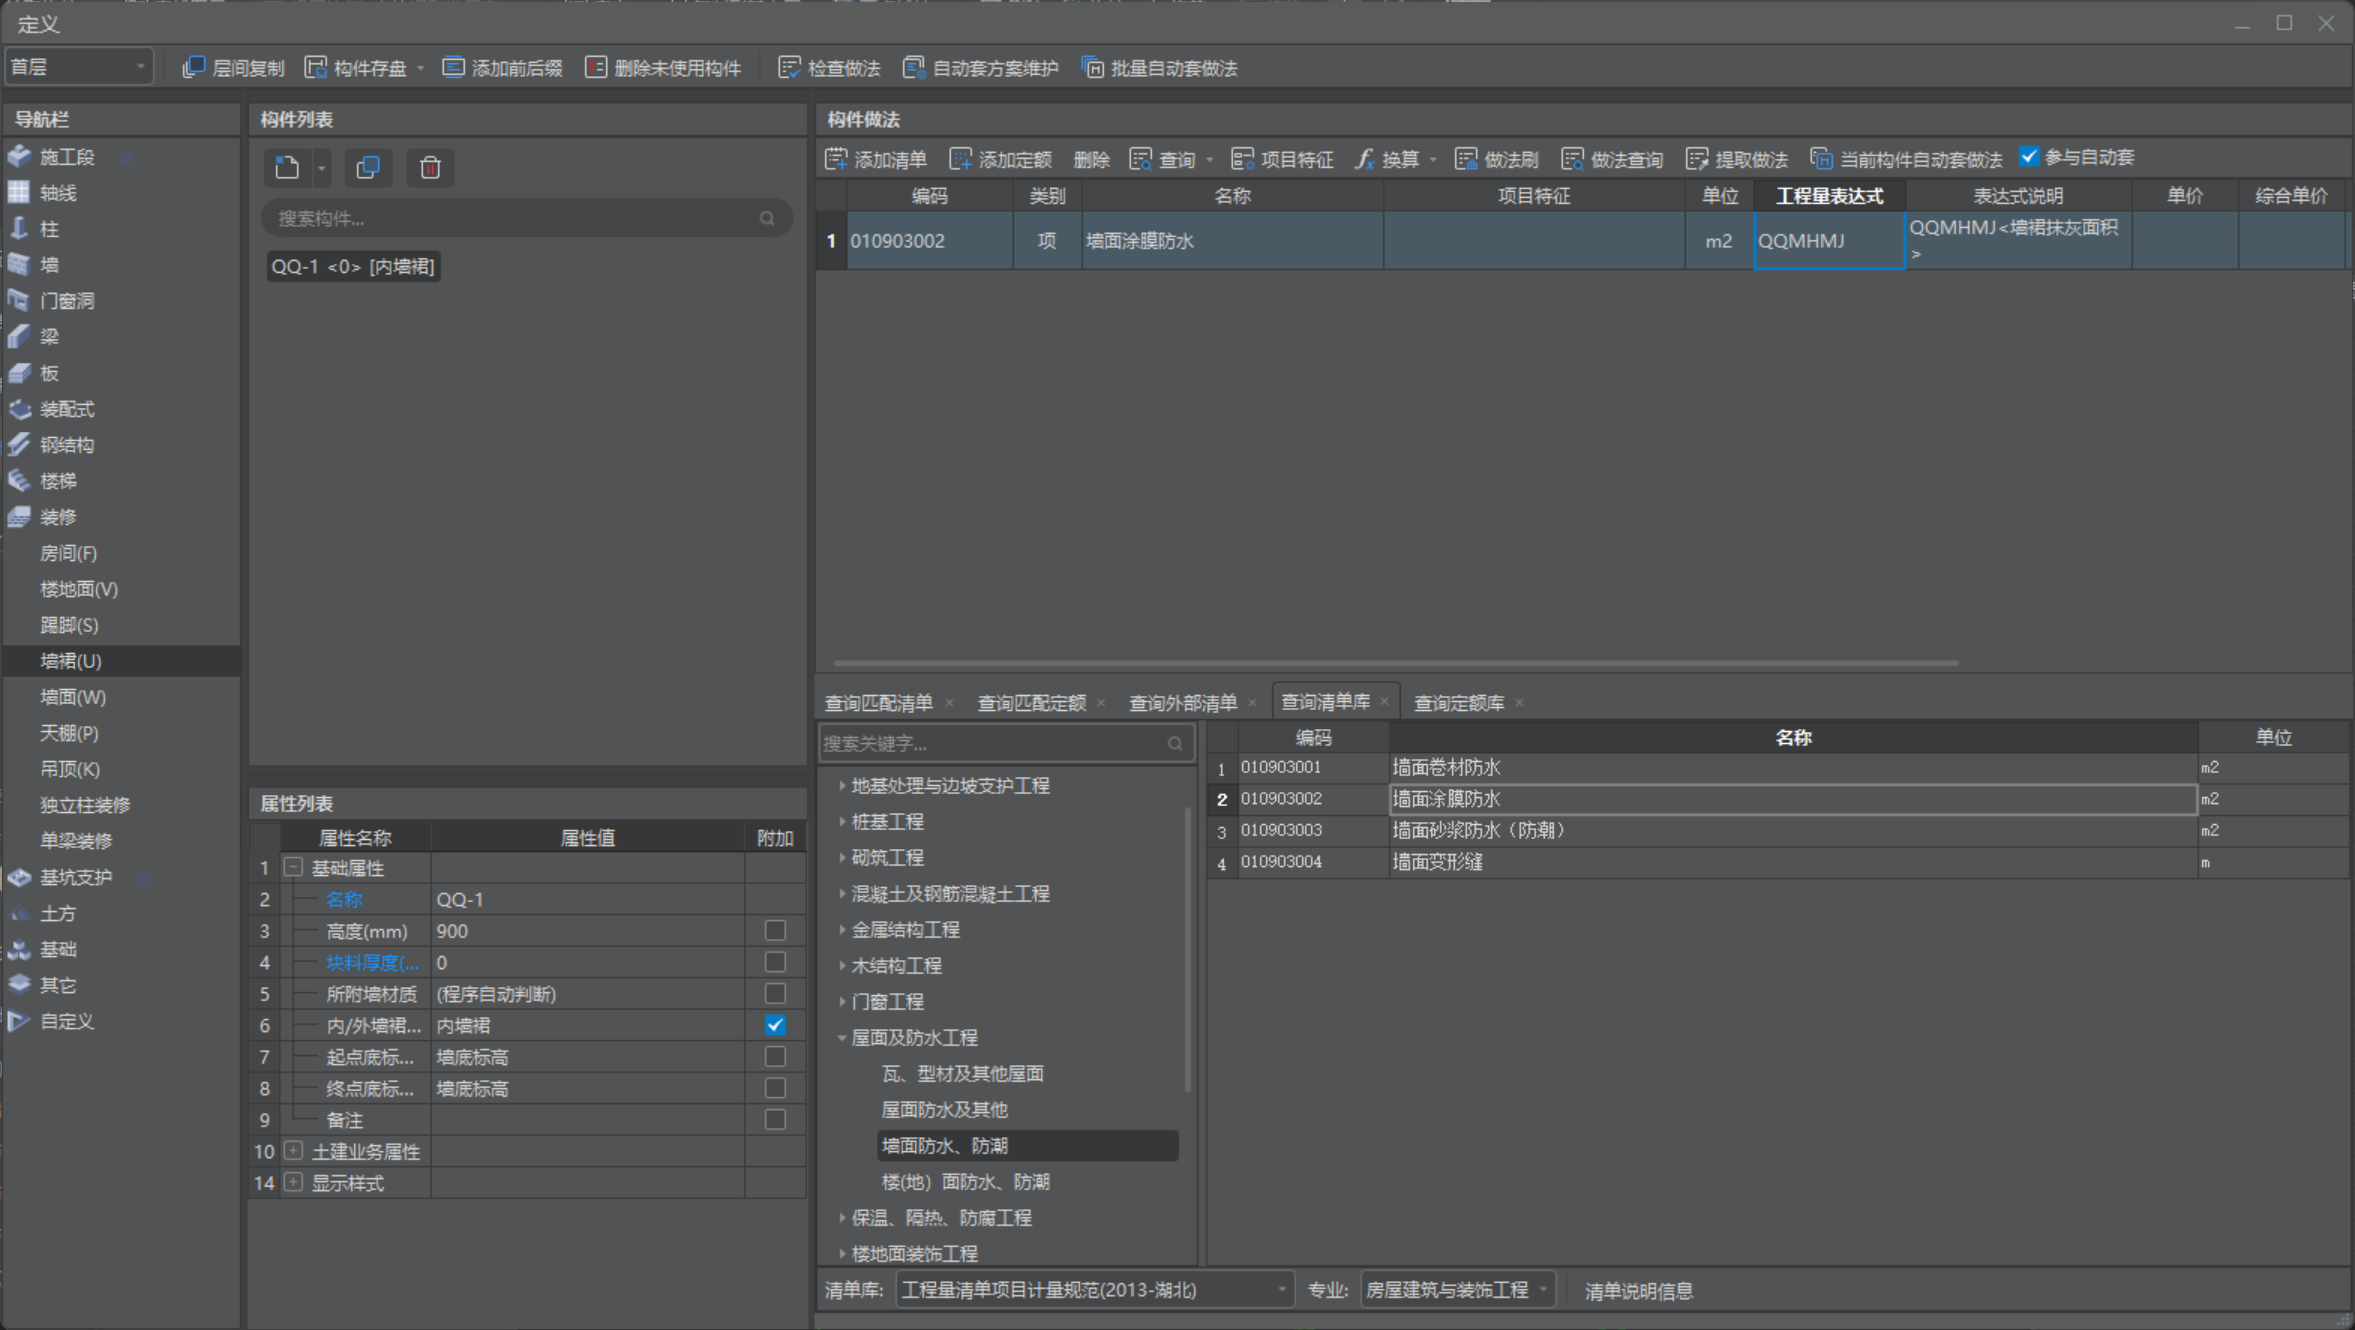
Task: Click 当前构件自动套做法 icon
Action: [x=1821, y=158]
